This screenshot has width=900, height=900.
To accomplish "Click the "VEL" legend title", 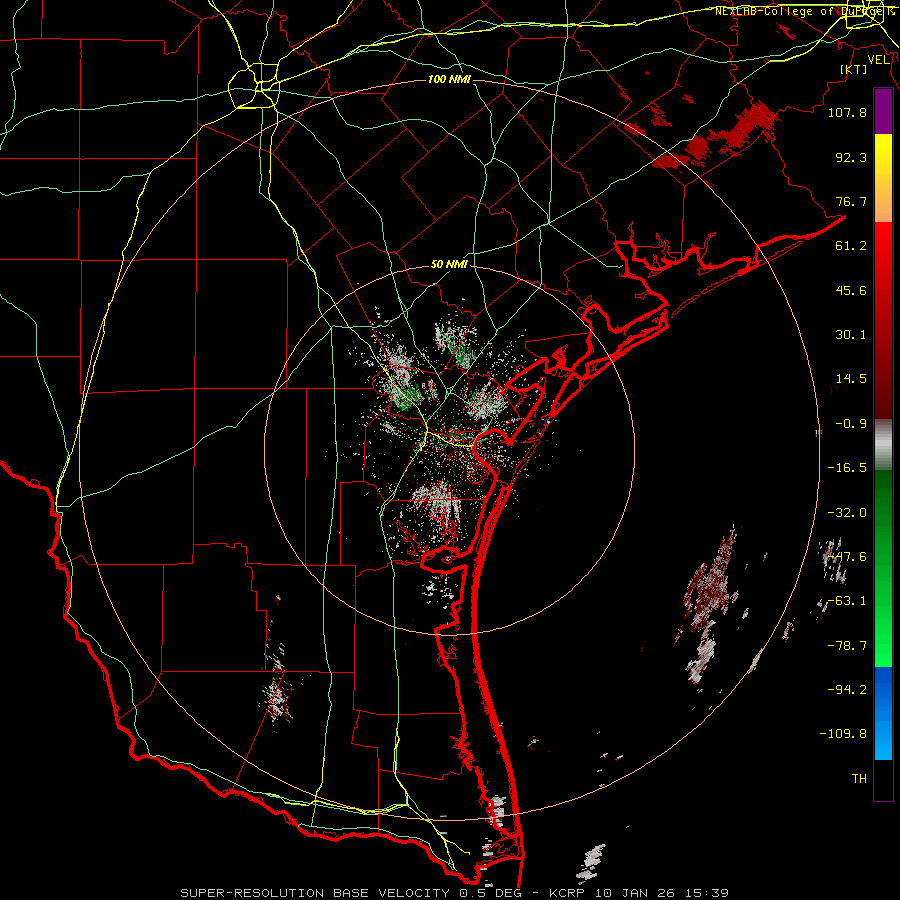I will coord(879,60).
